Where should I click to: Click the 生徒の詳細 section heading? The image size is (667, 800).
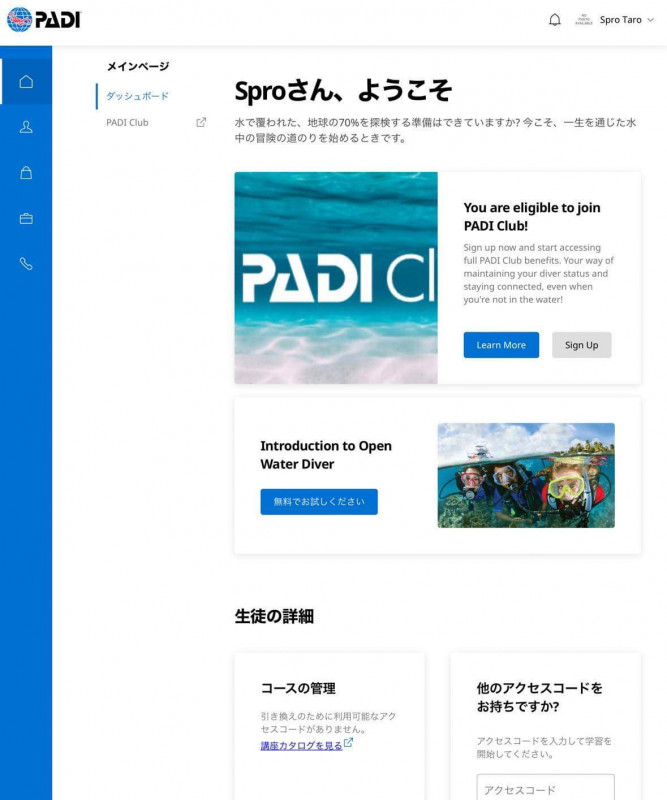[x=274, y=616]
